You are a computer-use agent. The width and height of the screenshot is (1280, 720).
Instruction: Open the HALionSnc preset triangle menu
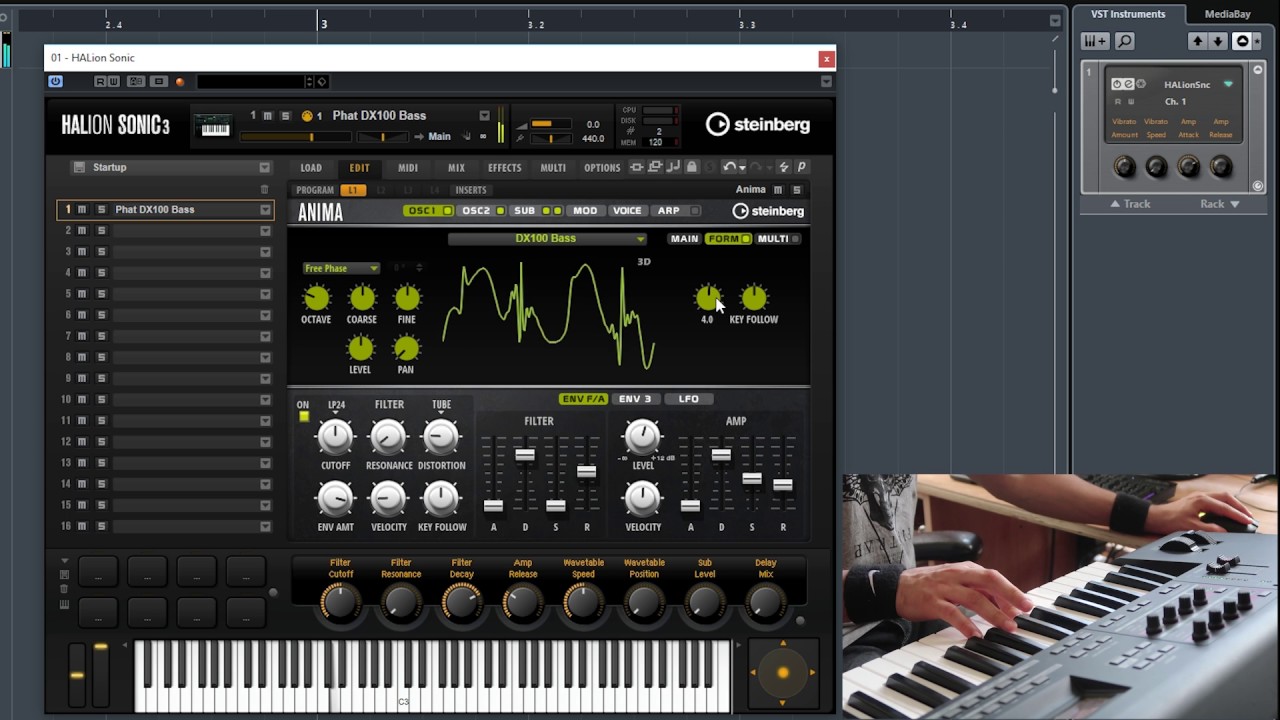point(1228,84)
